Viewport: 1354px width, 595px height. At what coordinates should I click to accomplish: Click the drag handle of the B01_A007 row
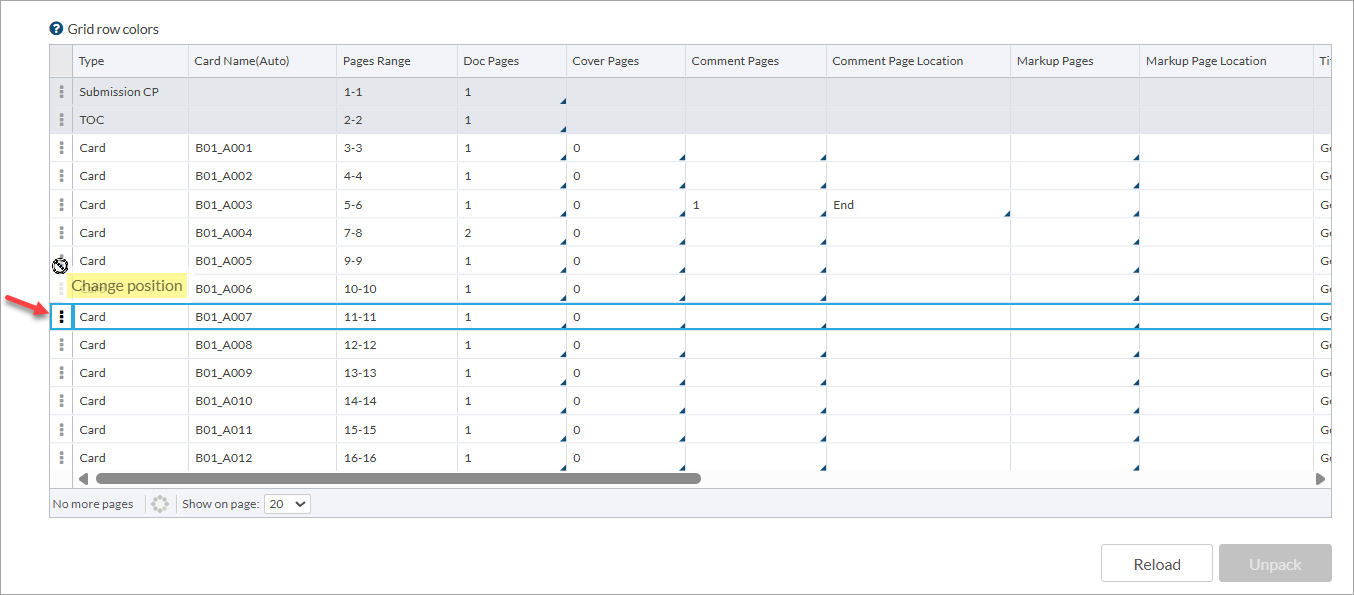click(x=62, y=317)
